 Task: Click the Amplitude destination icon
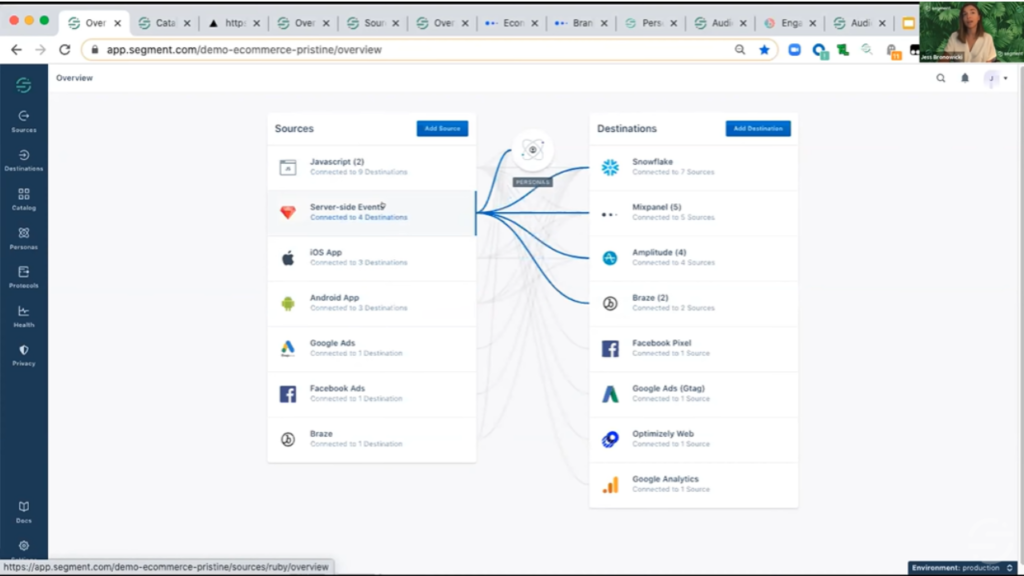[x=610, y=258]
